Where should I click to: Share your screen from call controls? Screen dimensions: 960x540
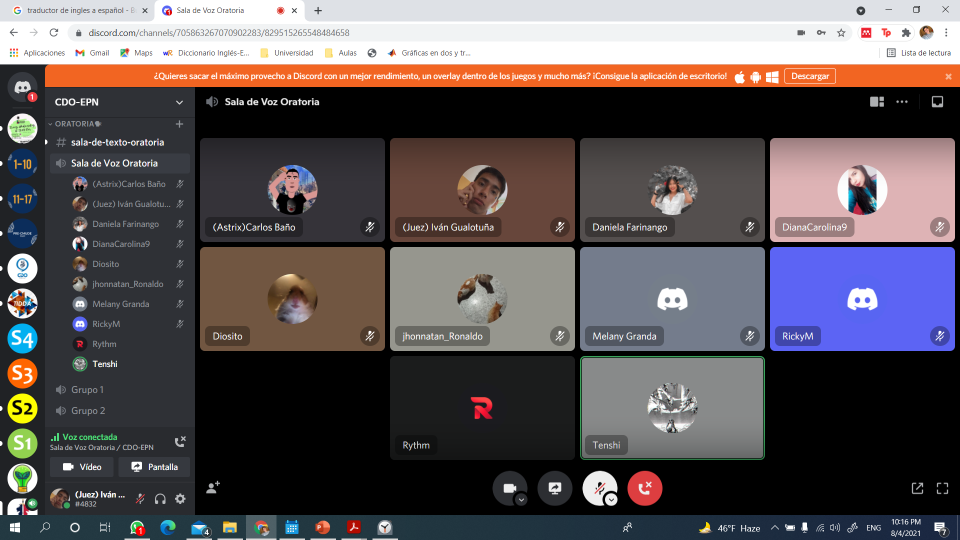click(x=555, y=488)
